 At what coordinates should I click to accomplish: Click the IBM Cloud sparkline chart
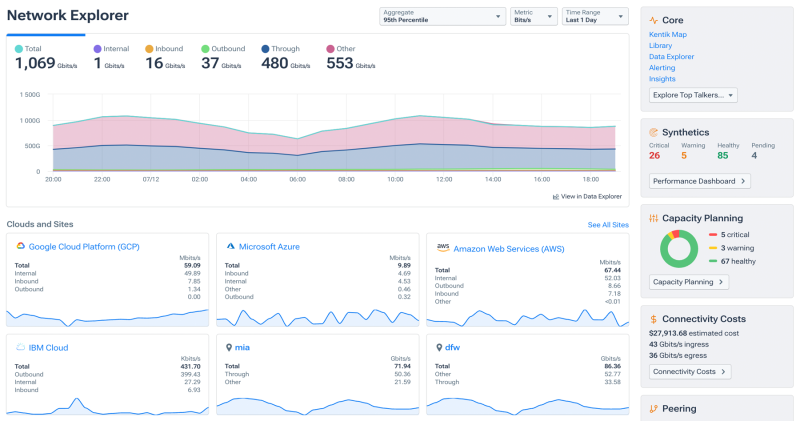107,406
